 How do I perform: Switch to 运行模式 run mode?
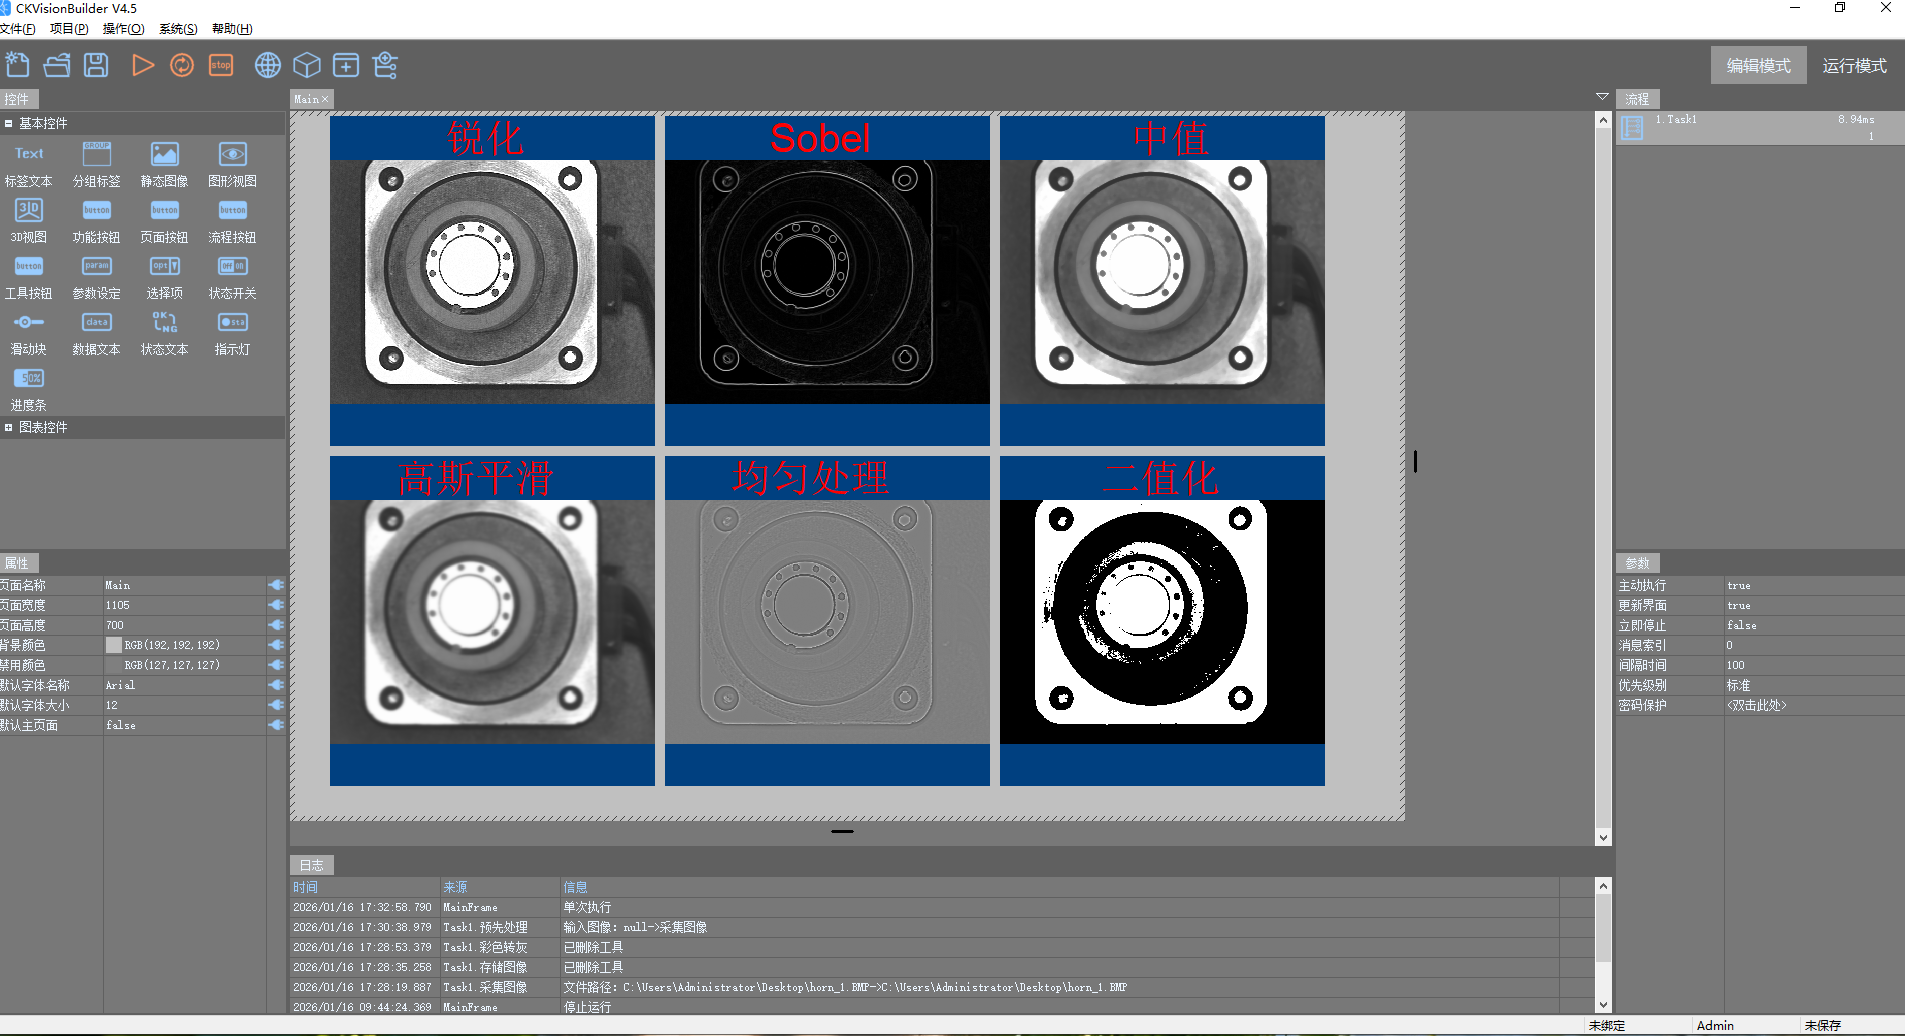(1854, 66)
